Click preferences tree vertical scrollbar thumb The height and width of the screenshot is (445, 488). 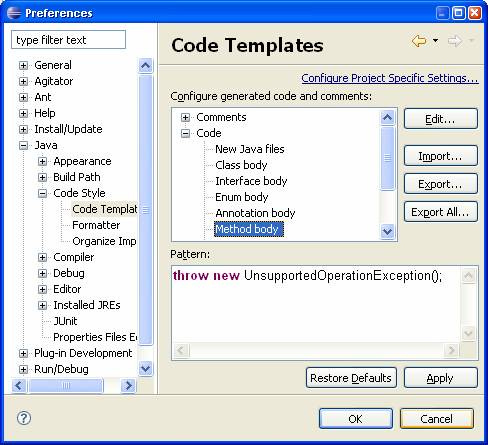146,210
